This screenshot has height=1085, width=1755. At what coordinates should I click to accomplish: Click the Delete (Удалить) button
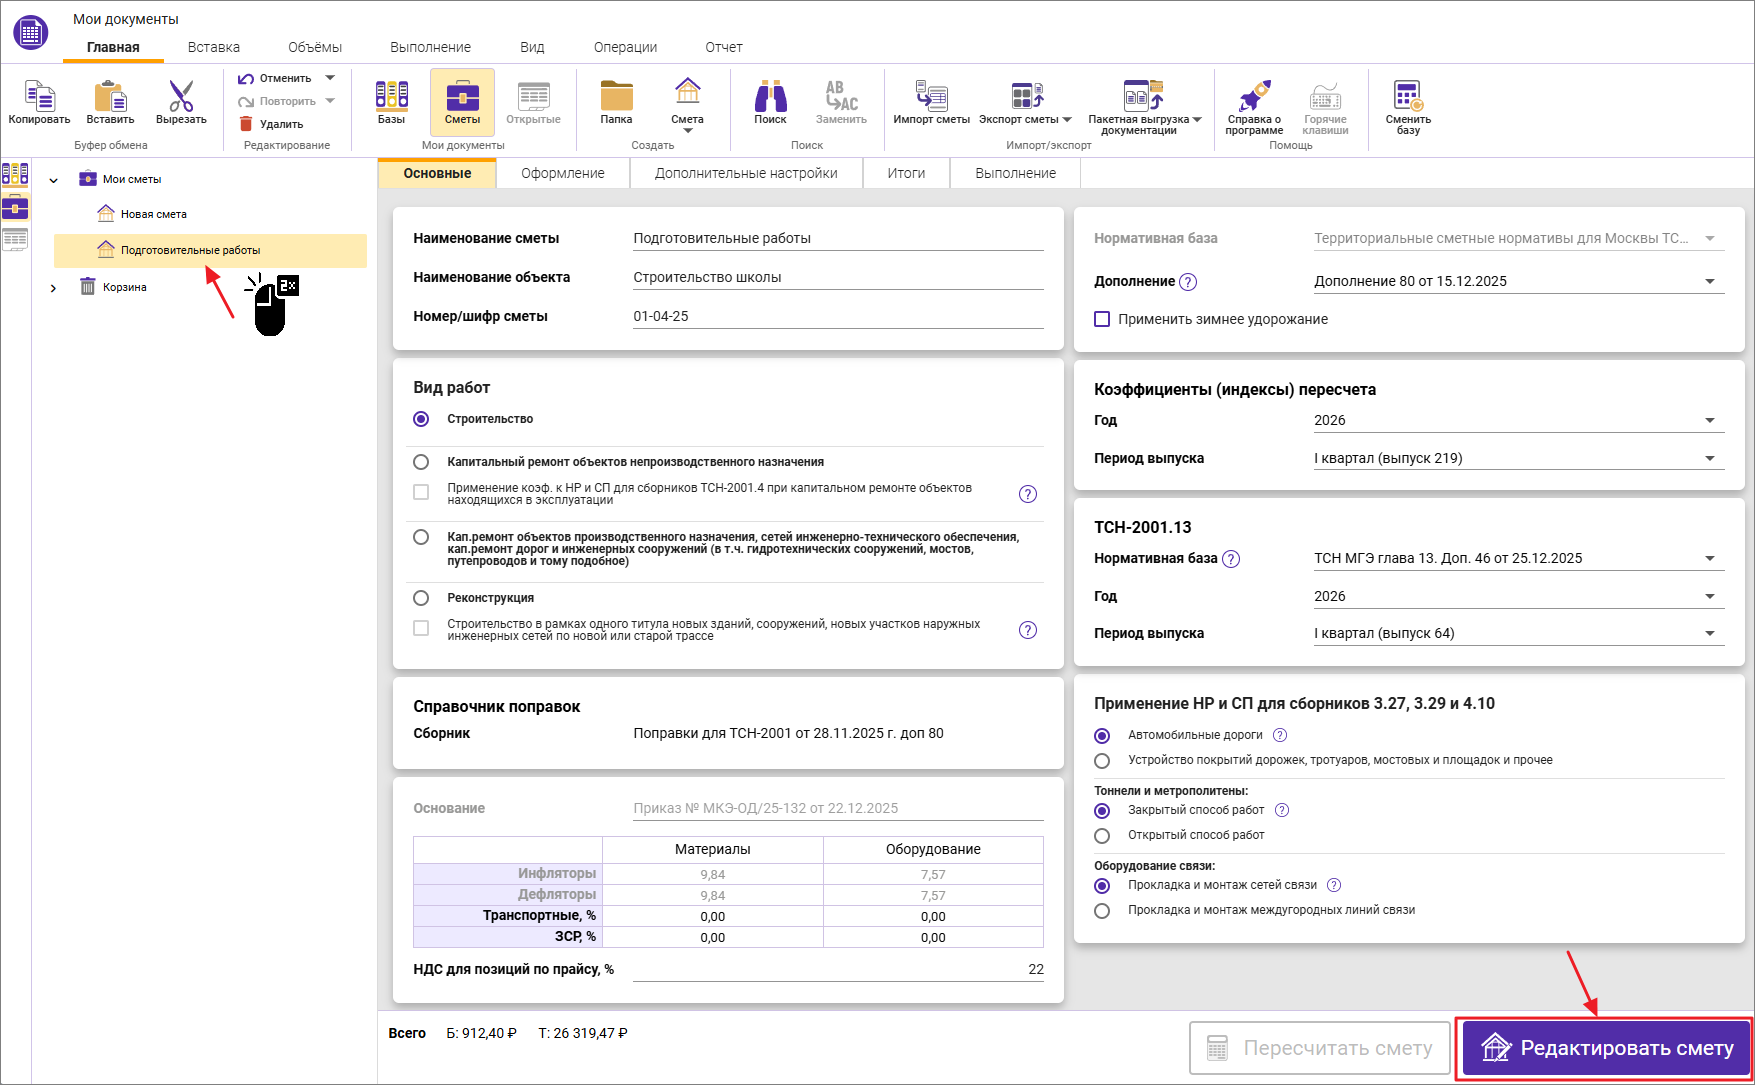[271, 124]
